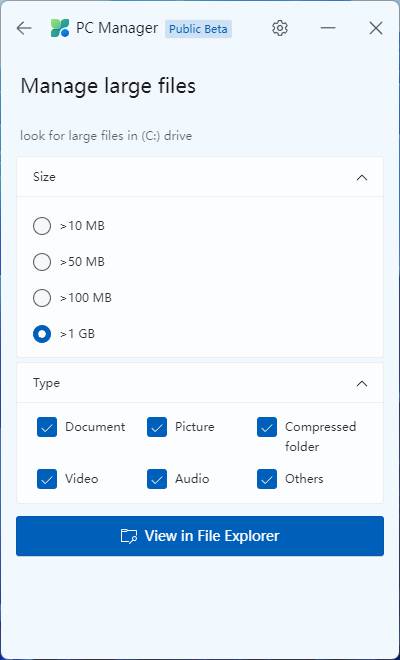Click the Size section header
The height and width of the screenshot is (660, 400).
click(200, 177)
